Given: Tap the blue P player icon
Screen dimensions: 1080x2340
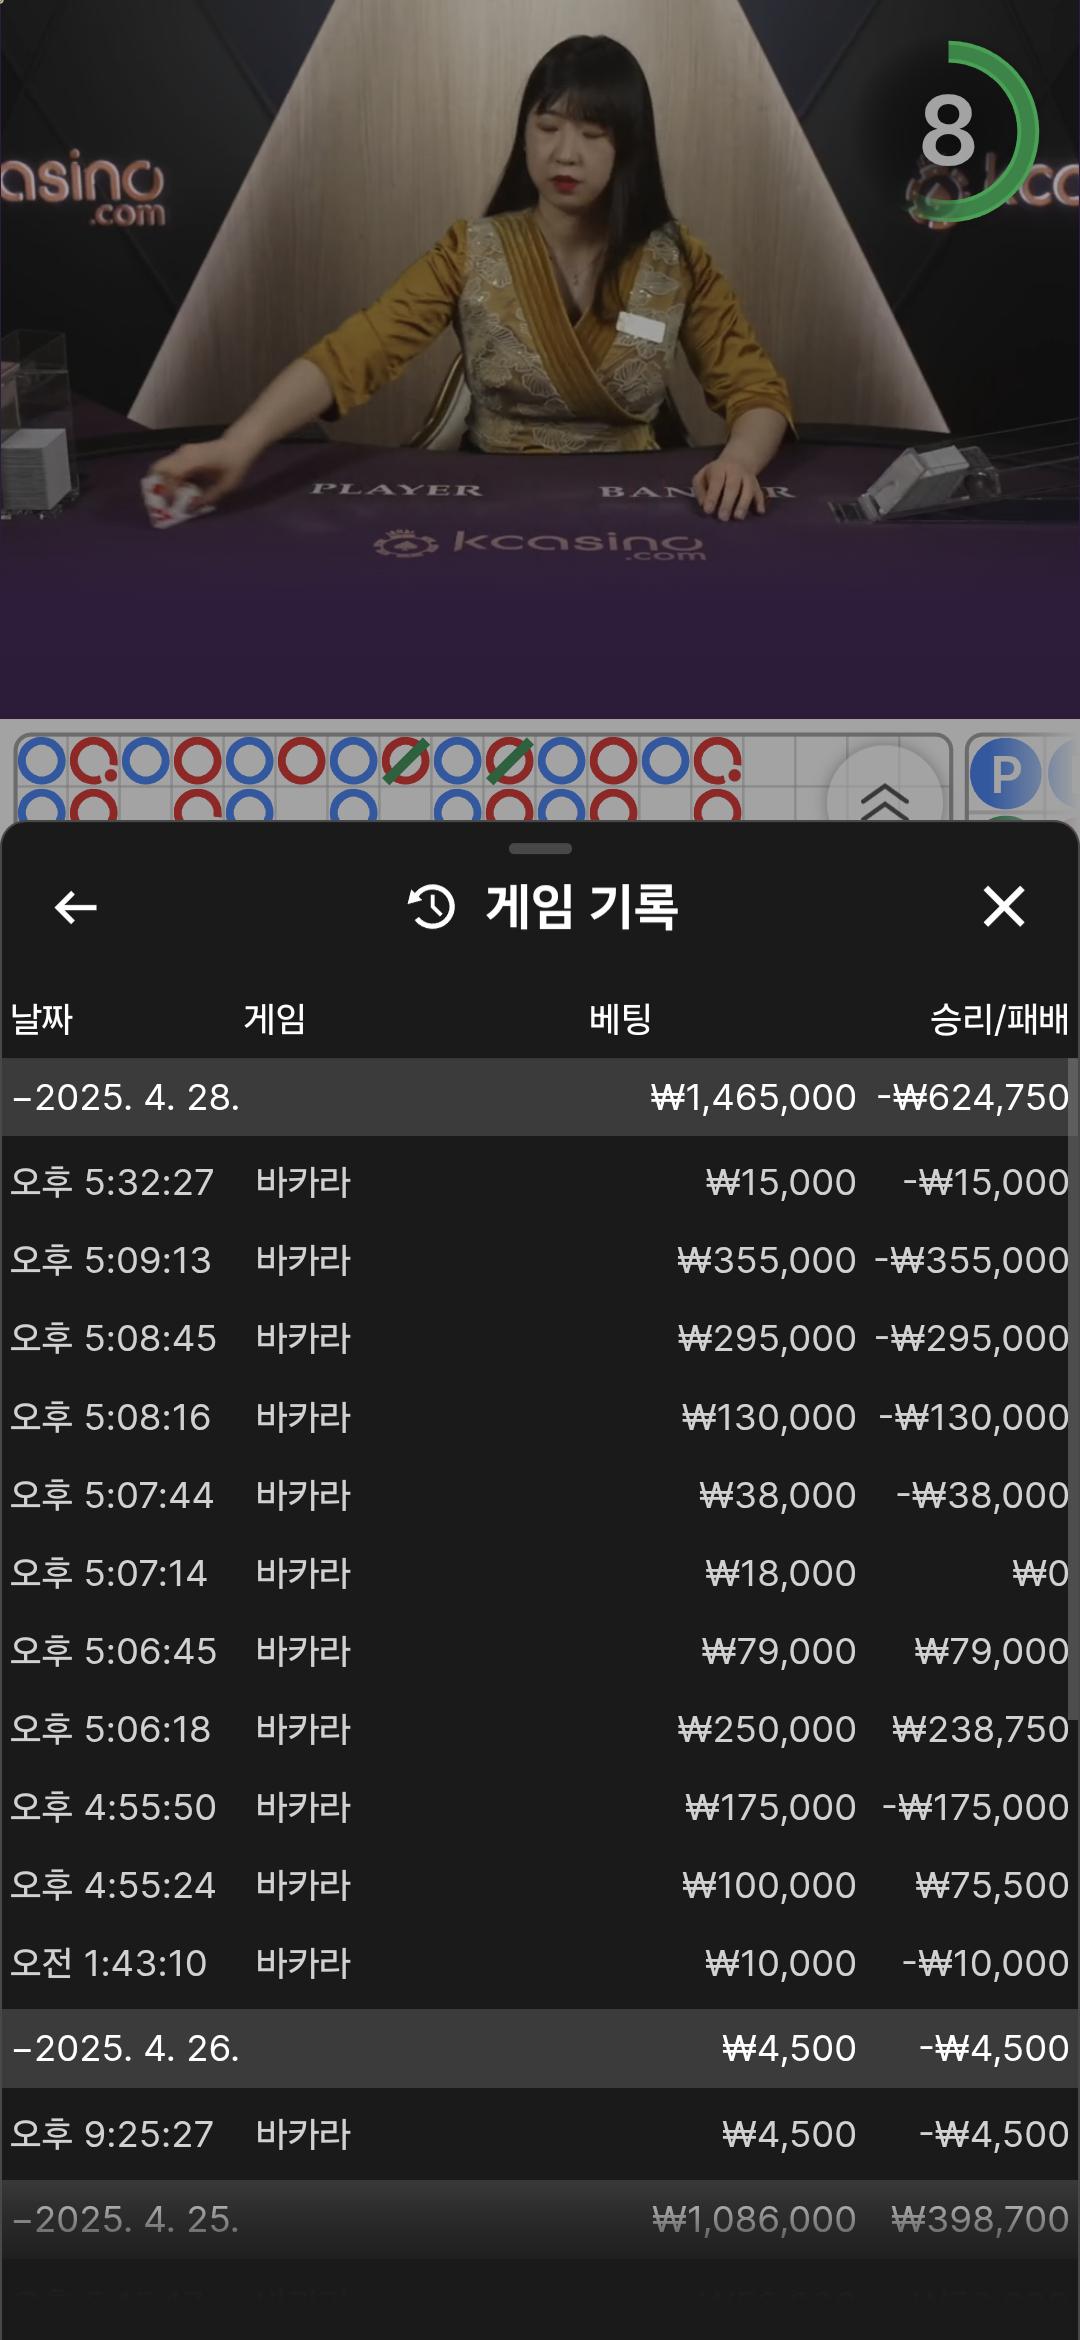Looking at the screenshot, I should point(1005,774).
